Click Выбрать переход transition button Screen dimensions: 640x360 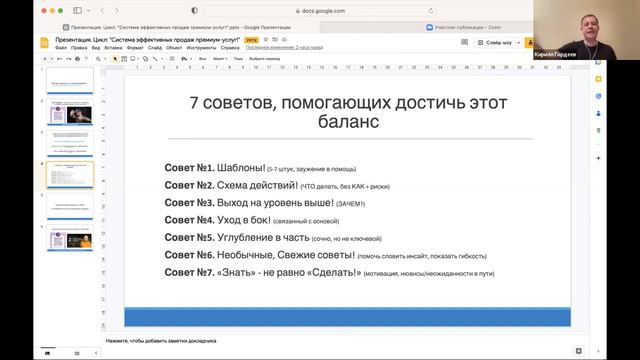point(264,59)
